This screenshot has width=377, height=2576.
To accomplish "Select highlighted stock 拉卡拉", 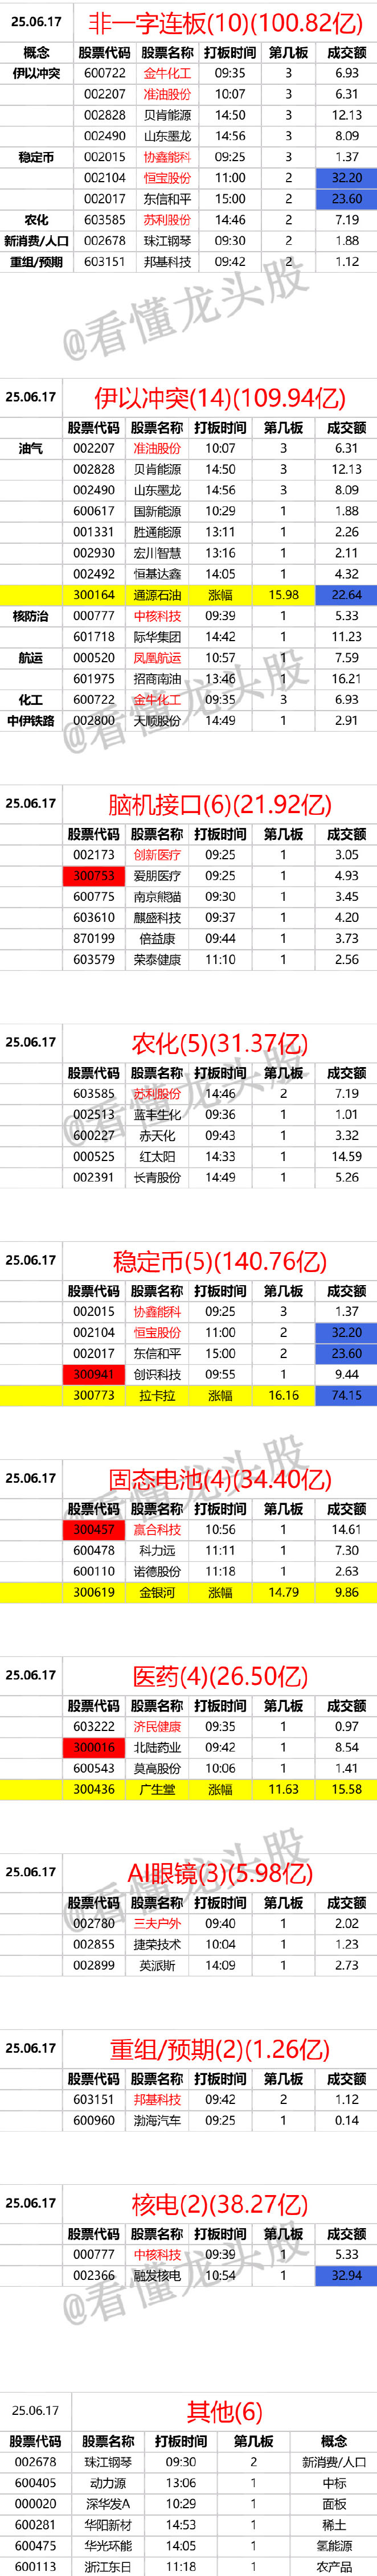I will pos(157,1396).
